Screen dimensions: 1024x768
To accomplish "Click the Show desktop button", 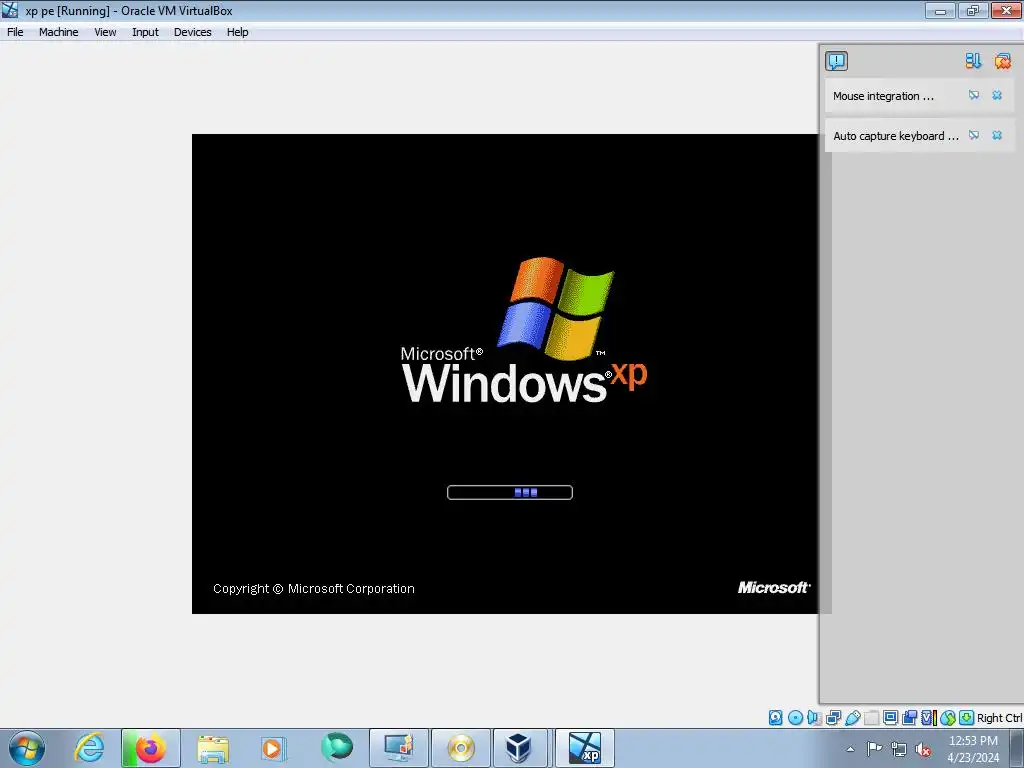I will coord(1017,748).
